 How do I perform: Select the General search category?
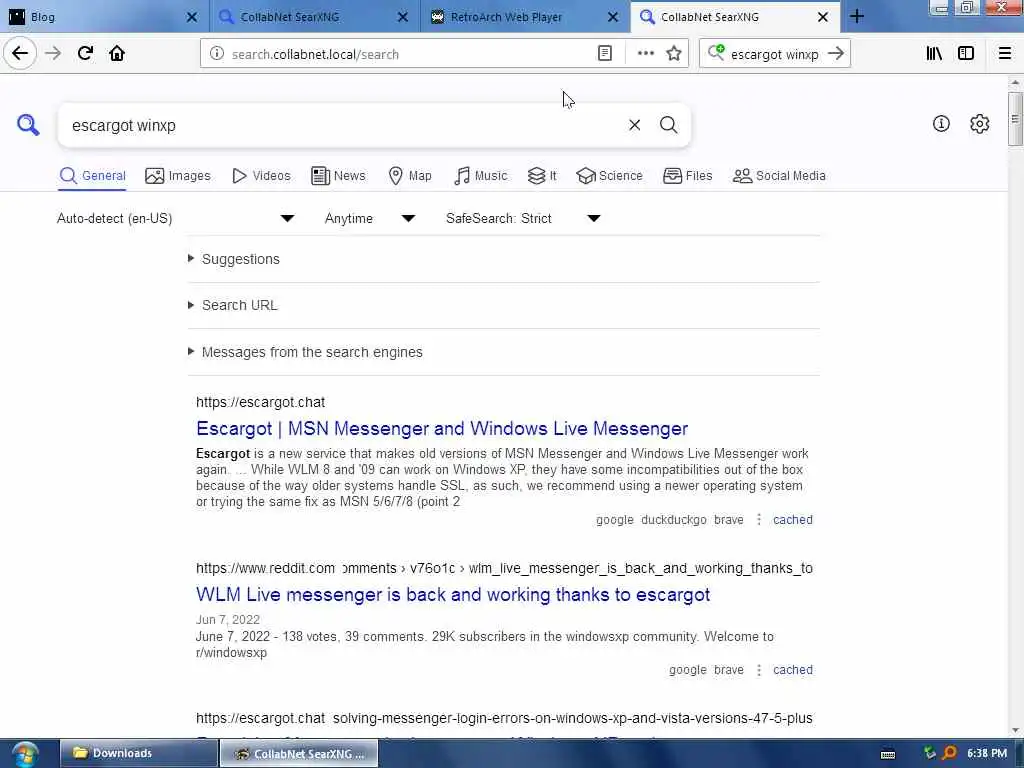[x=92, y=176]
